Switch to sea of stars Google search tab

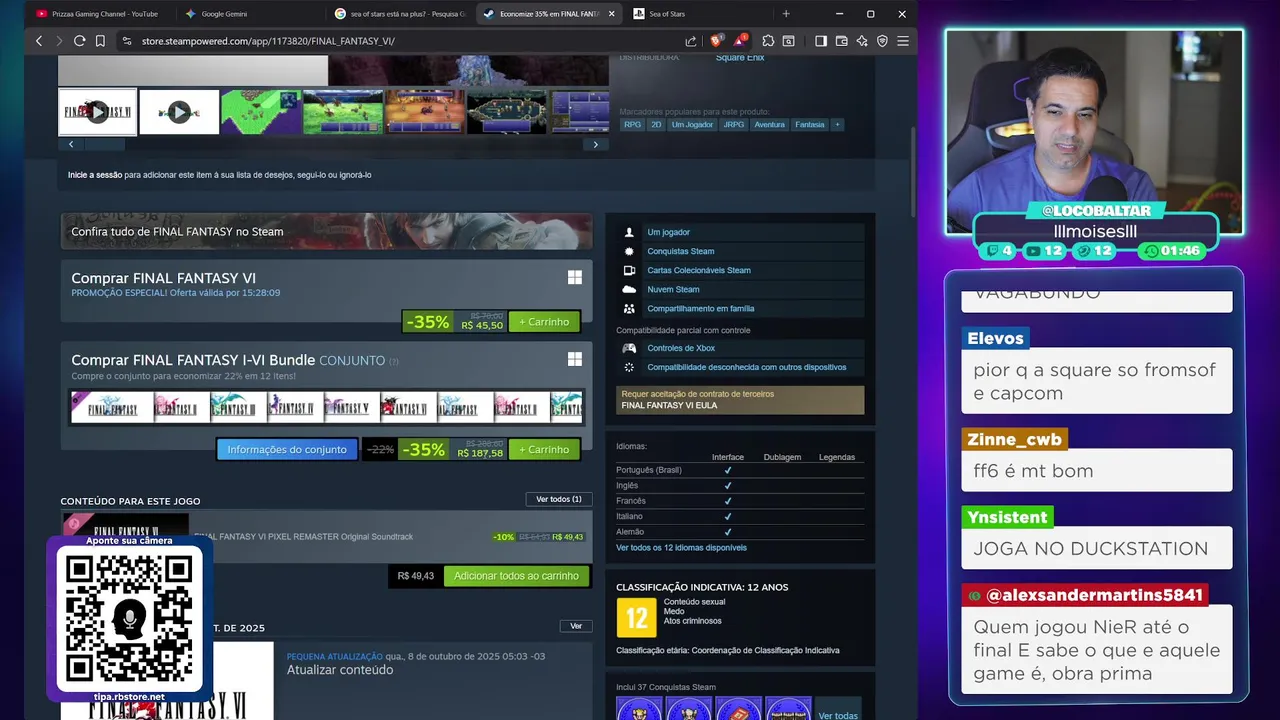pos(400,14)
